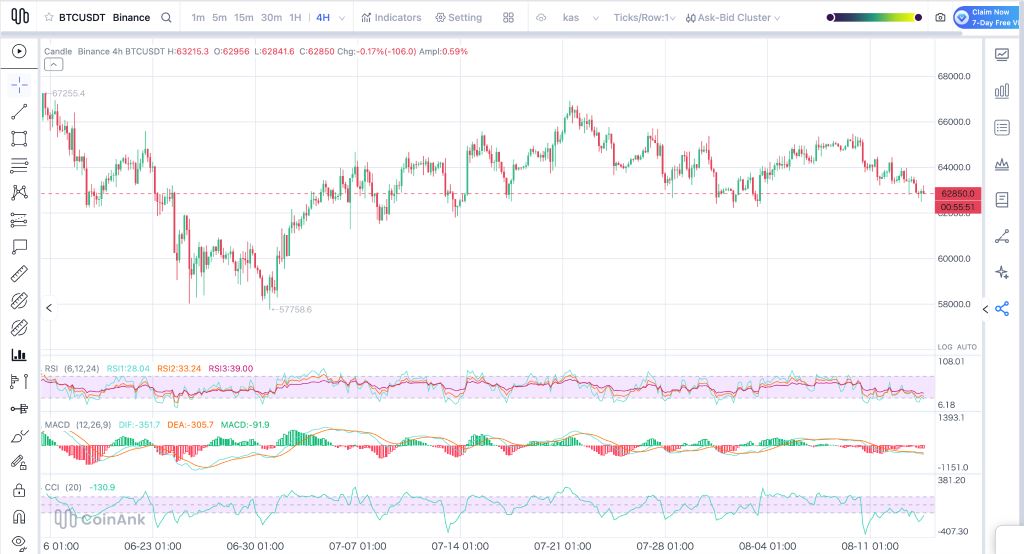Click the share icon on right sidebar
The image size is (1024, 554).
tap(1002, 309)
